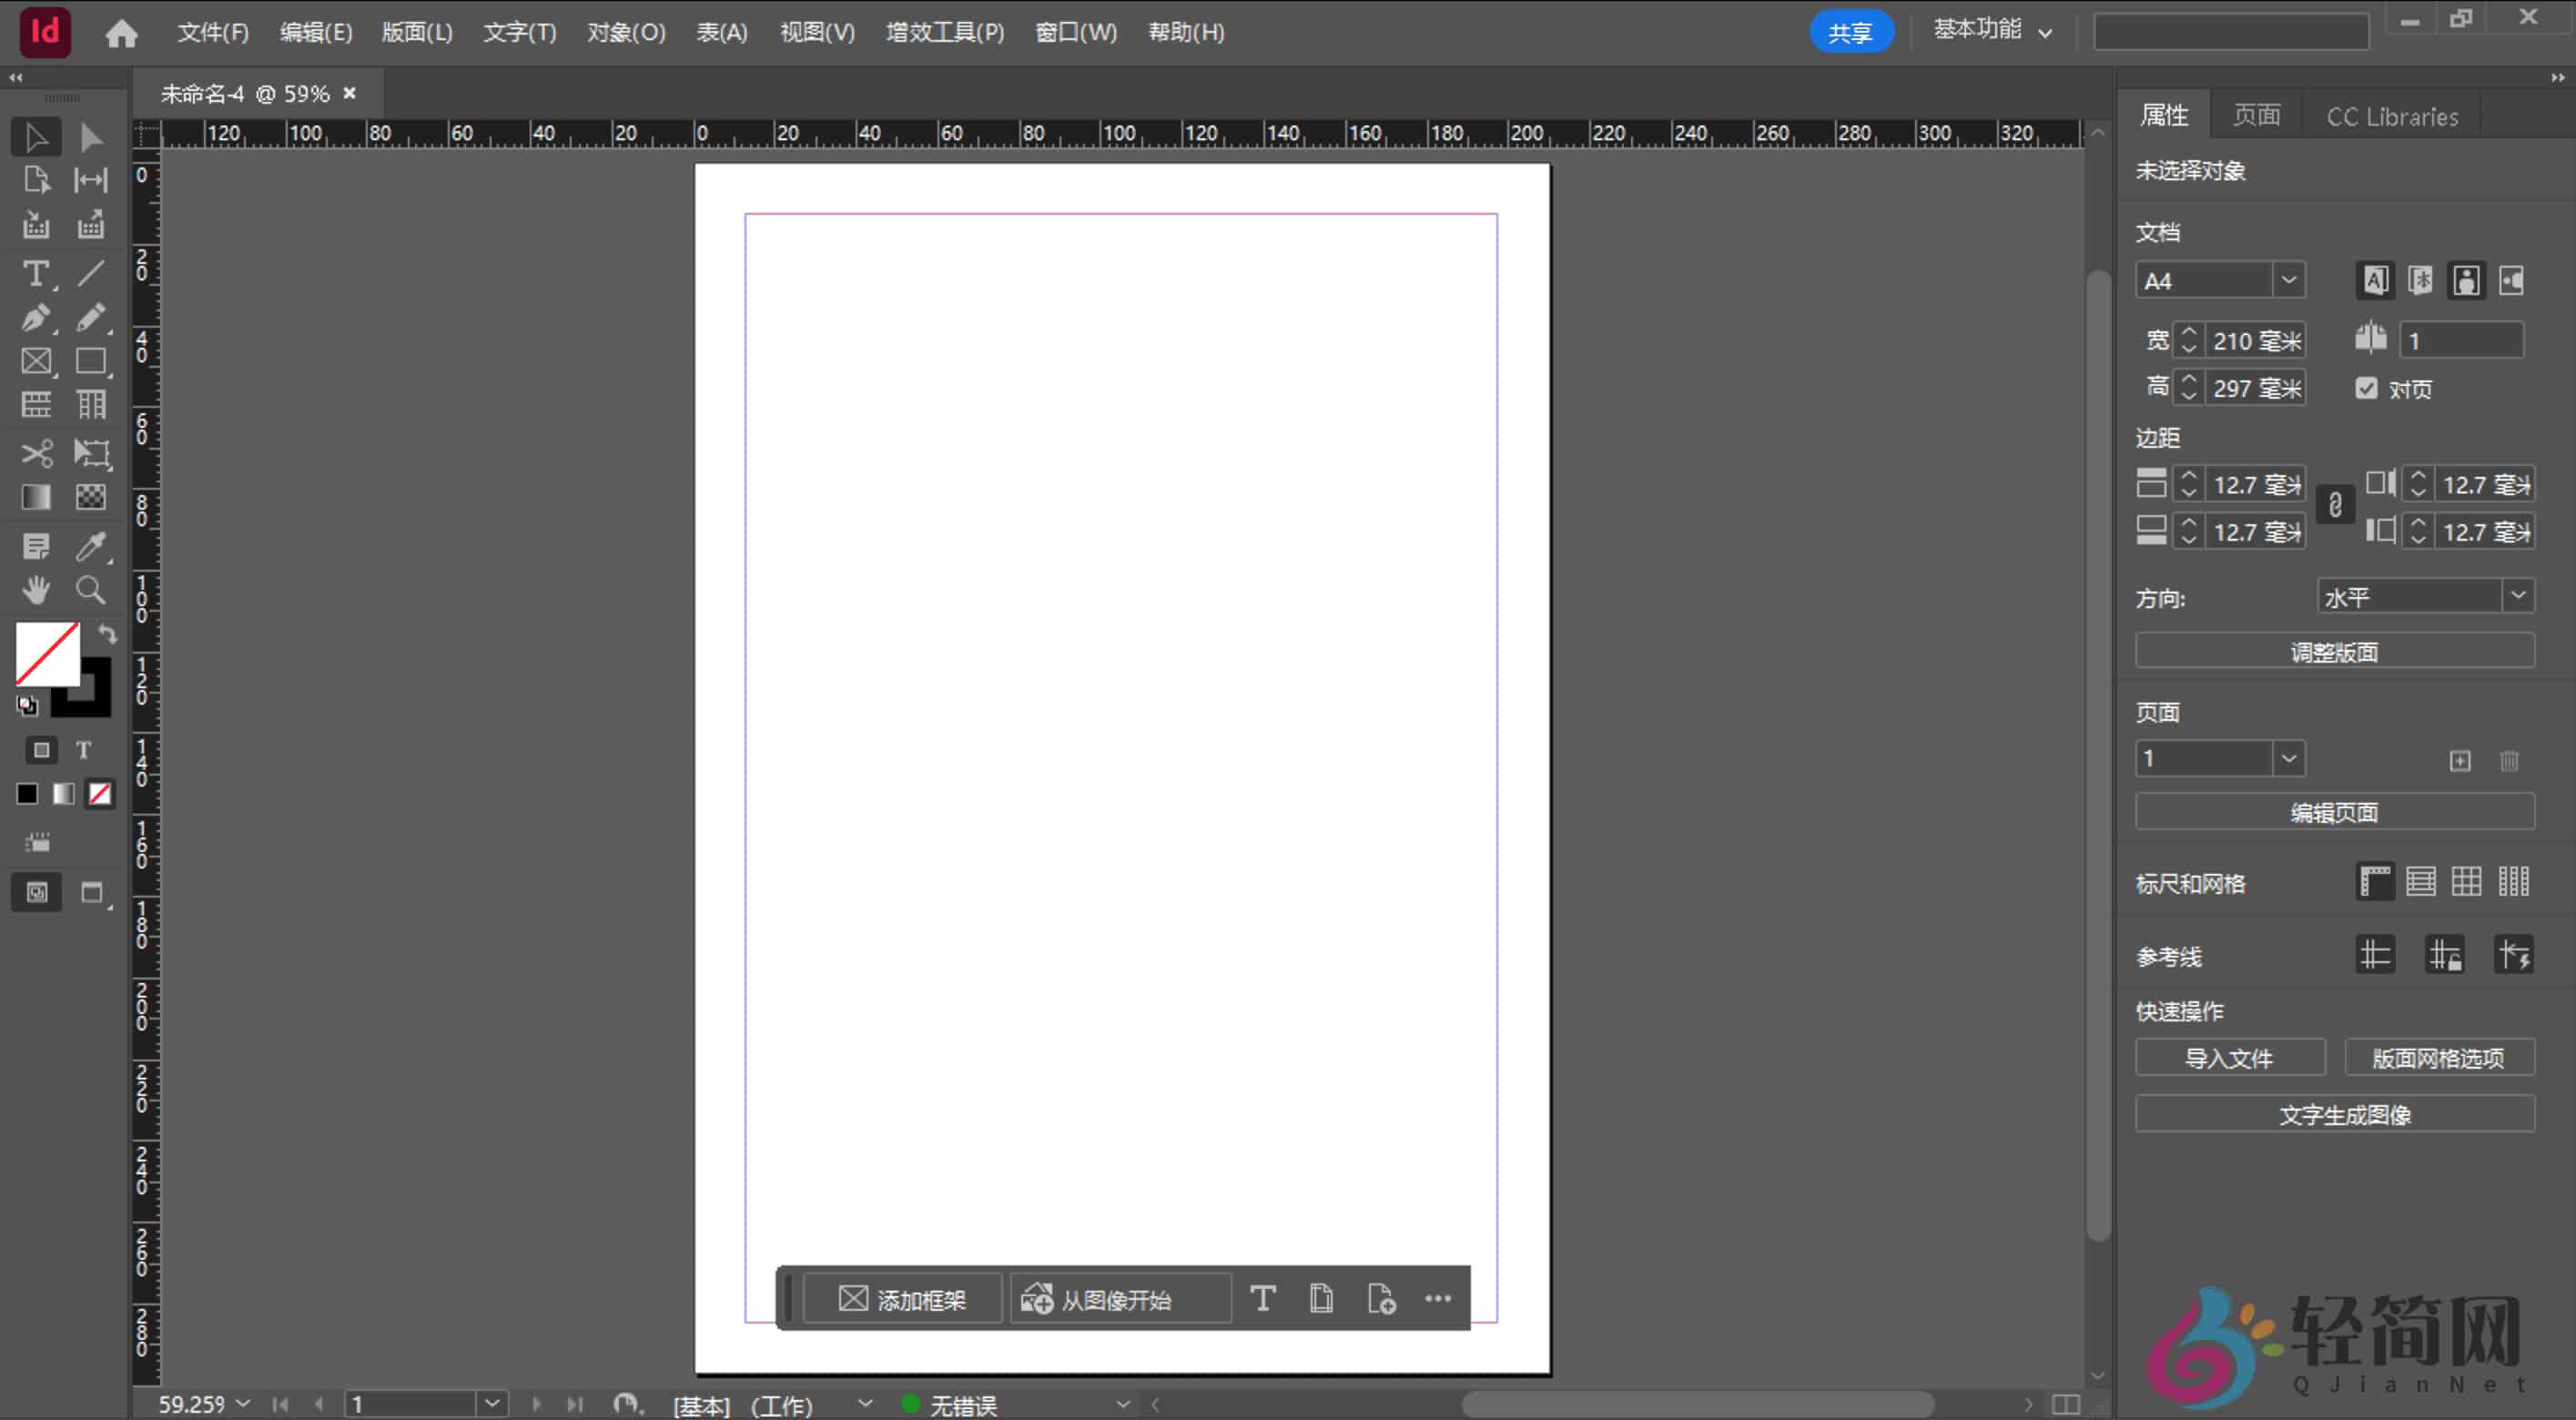Open the A4 page size dropdown
The width and height of the screenshot is (2576, 1420).
[2290, 280]
